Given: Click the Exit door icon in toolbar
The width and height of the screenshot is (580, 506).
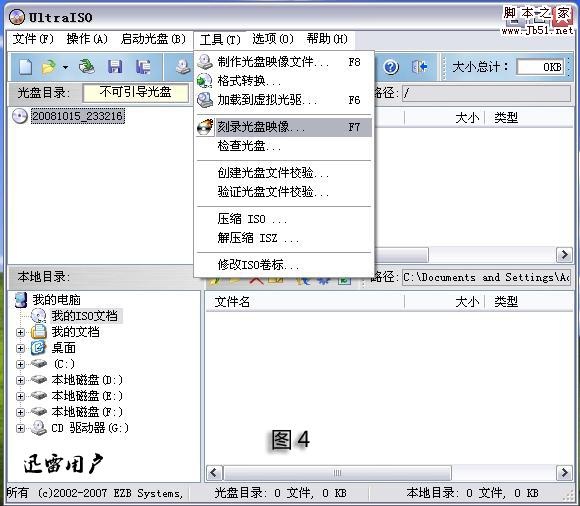Looking at the screenshot, I should [419, 67].
